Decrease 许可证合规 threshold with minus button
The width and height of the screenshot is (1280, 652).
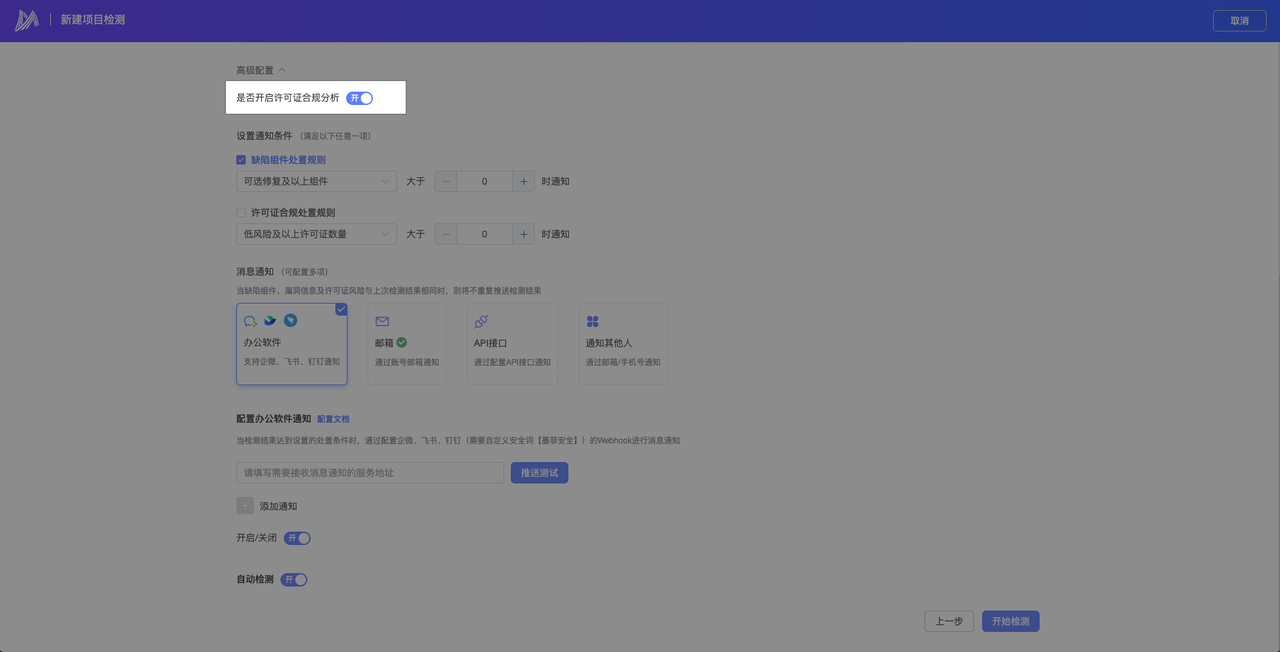445,234
